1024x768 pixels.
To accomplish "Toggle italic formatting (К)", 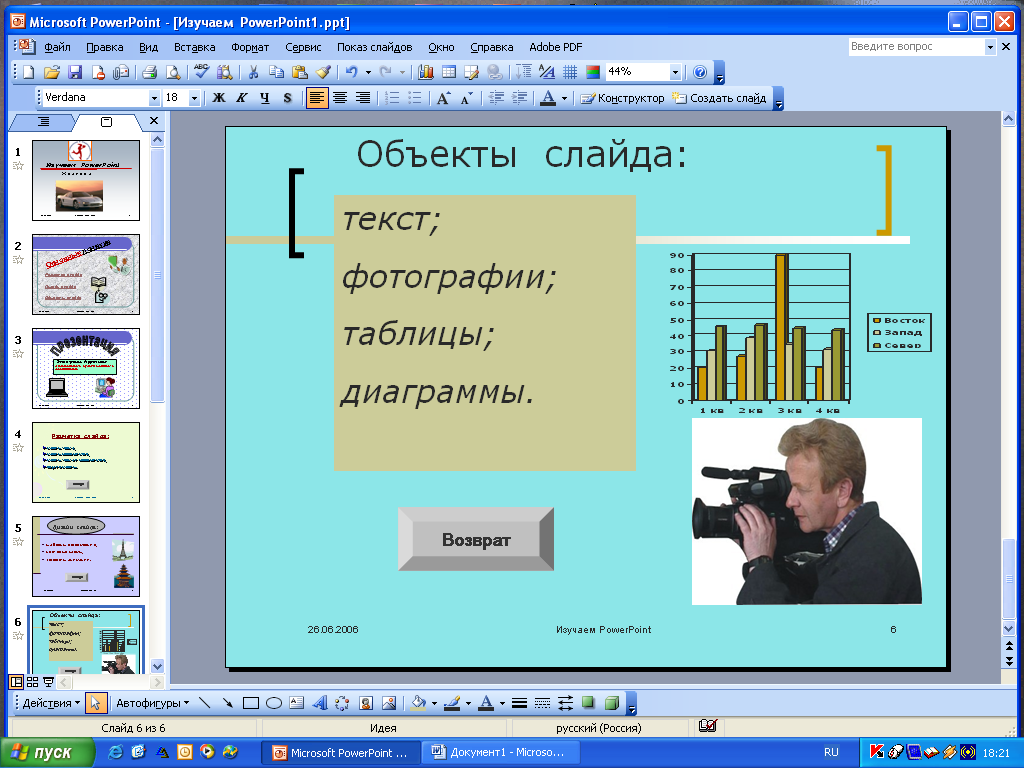I will [x=242, y=98].
